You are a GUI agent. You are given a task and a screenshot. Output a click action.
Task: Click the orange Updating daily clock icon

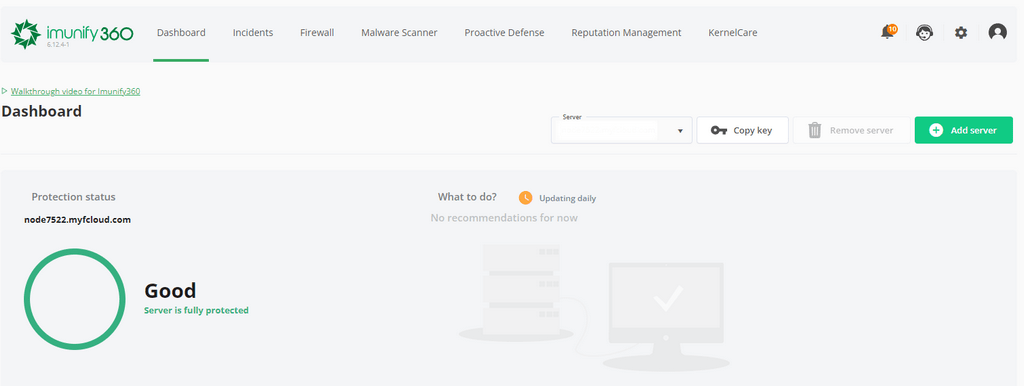pyautogui.click(x=526, y=198)
